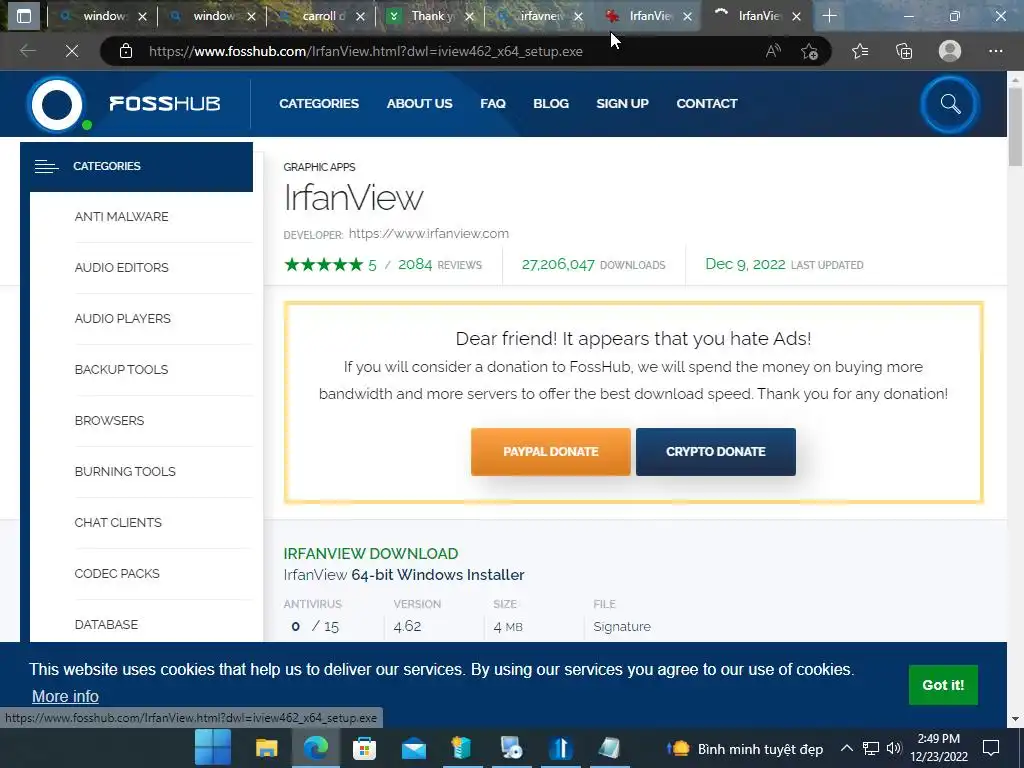
Task: Accept cookies with Got it! button
Action: [x=943, y=685]
